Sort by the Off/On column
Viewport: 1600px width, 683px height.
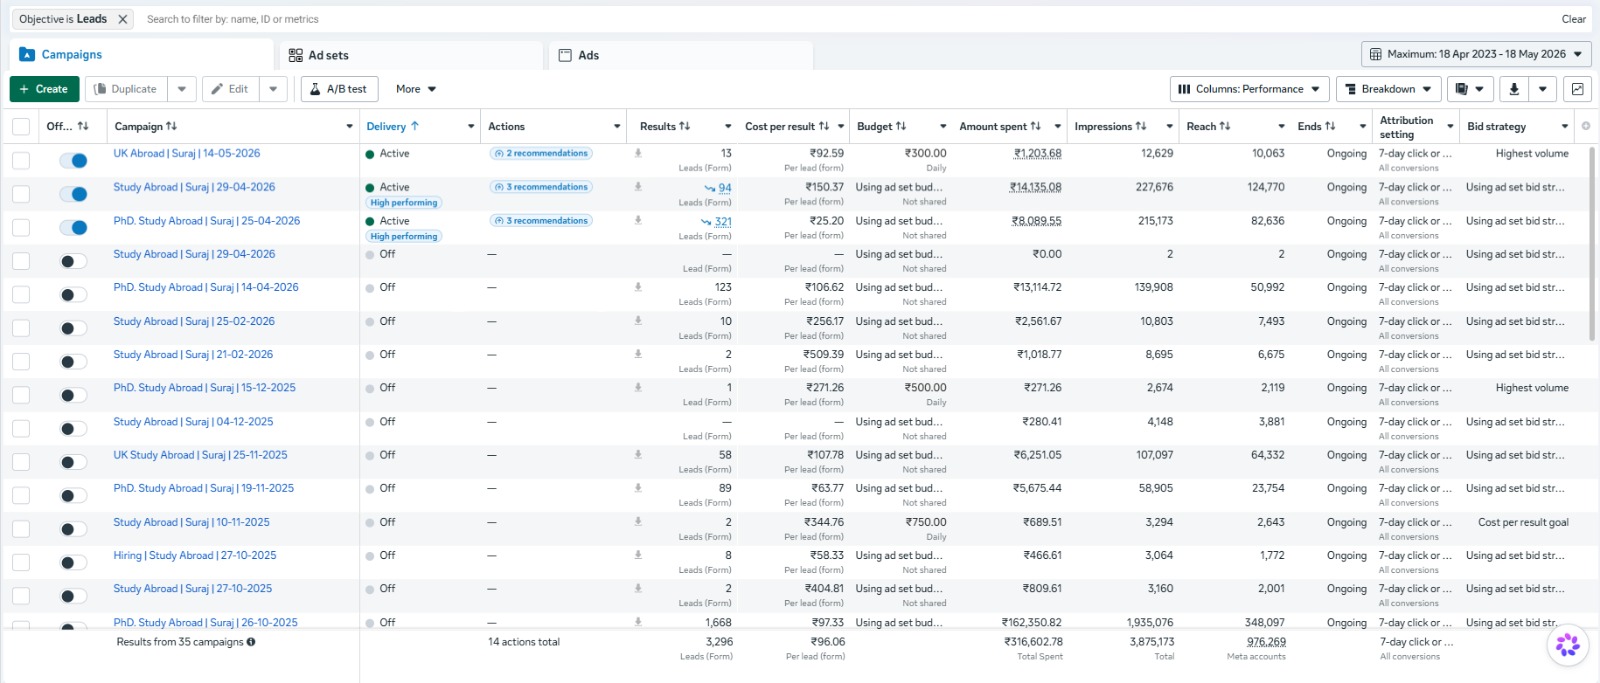(x=83, y=126)
